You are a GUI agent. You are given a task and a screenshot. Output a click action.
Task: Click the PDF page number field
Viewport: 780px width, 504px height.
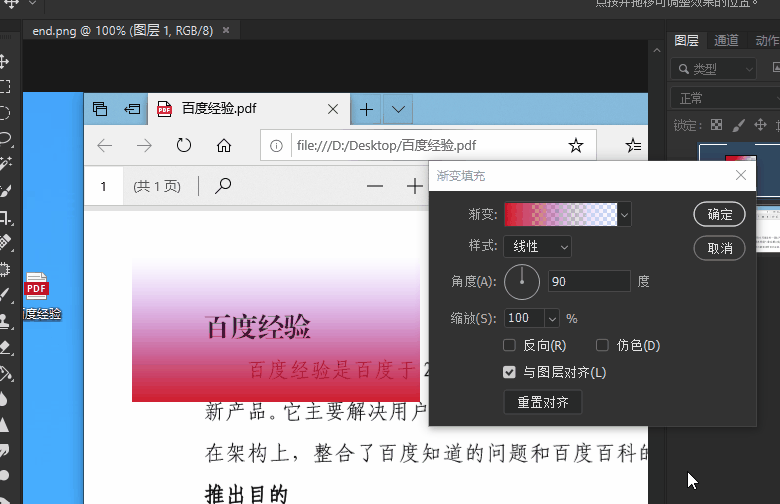click(103, 186)
